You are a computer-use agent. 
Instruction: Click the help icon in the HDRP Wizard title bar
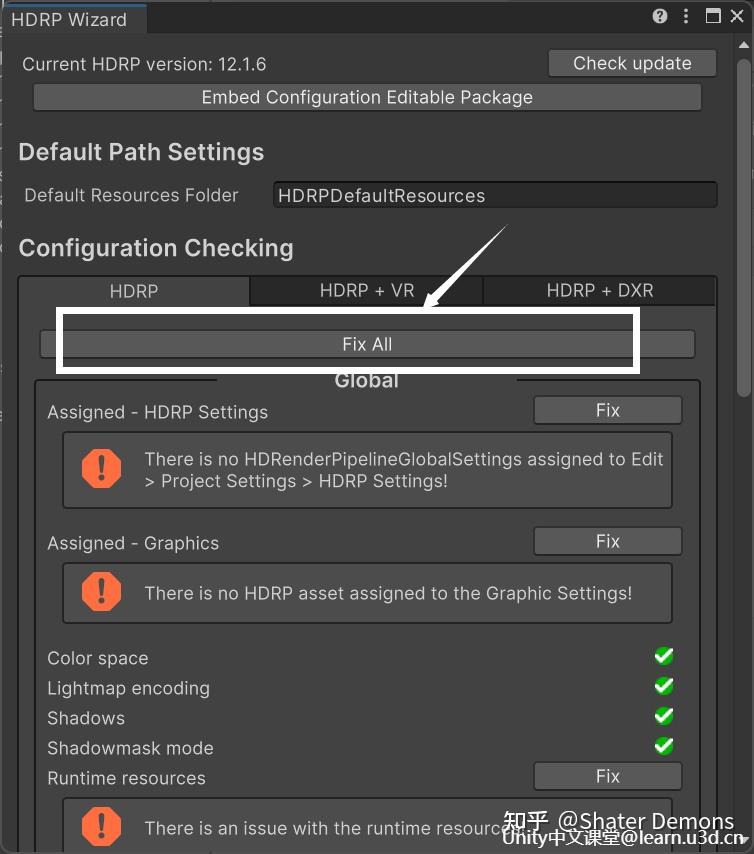(x=659, y=16)
